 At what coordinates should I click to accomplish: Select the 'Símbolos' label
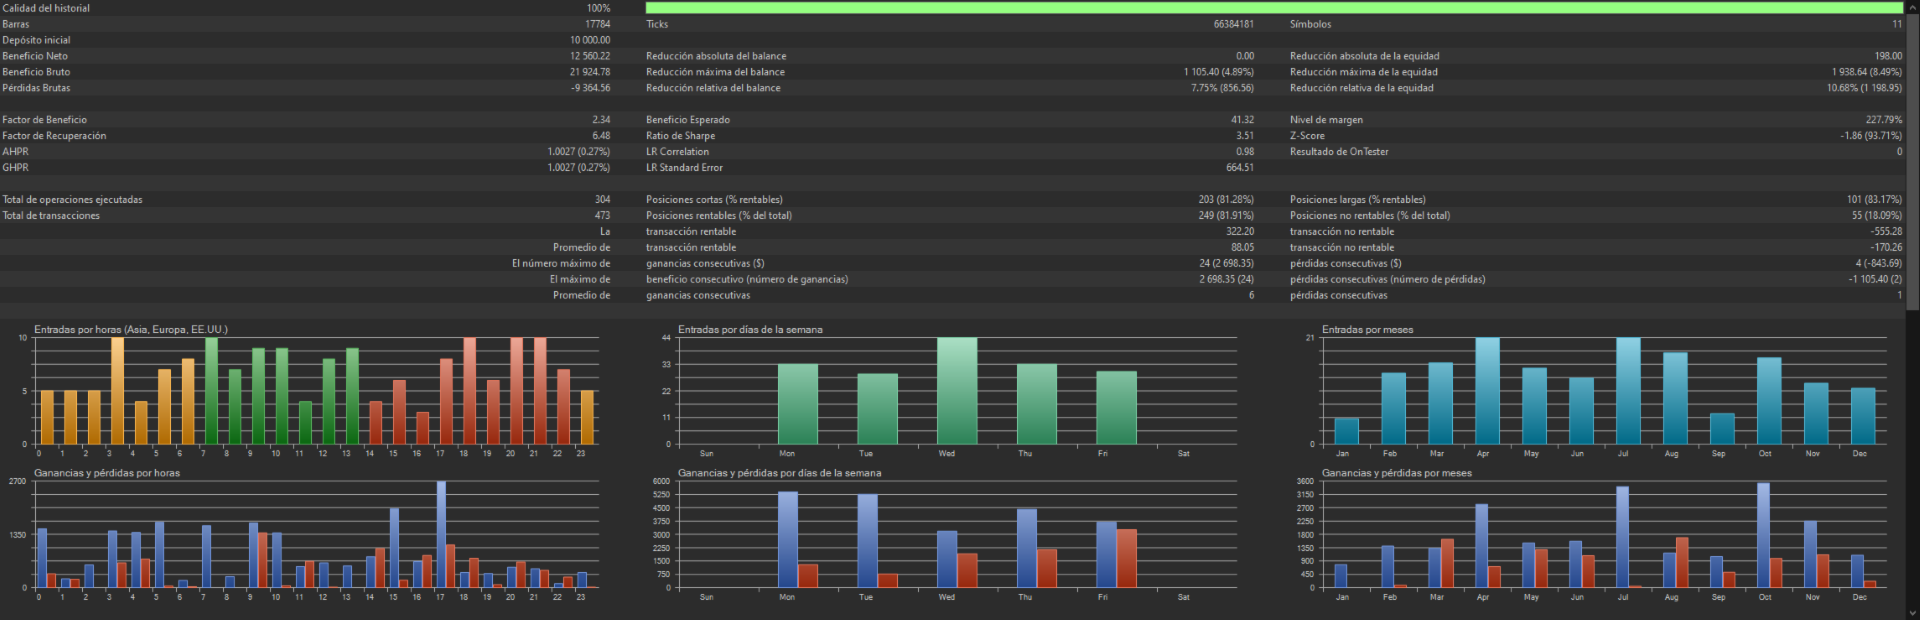[x=1310, y=24]
